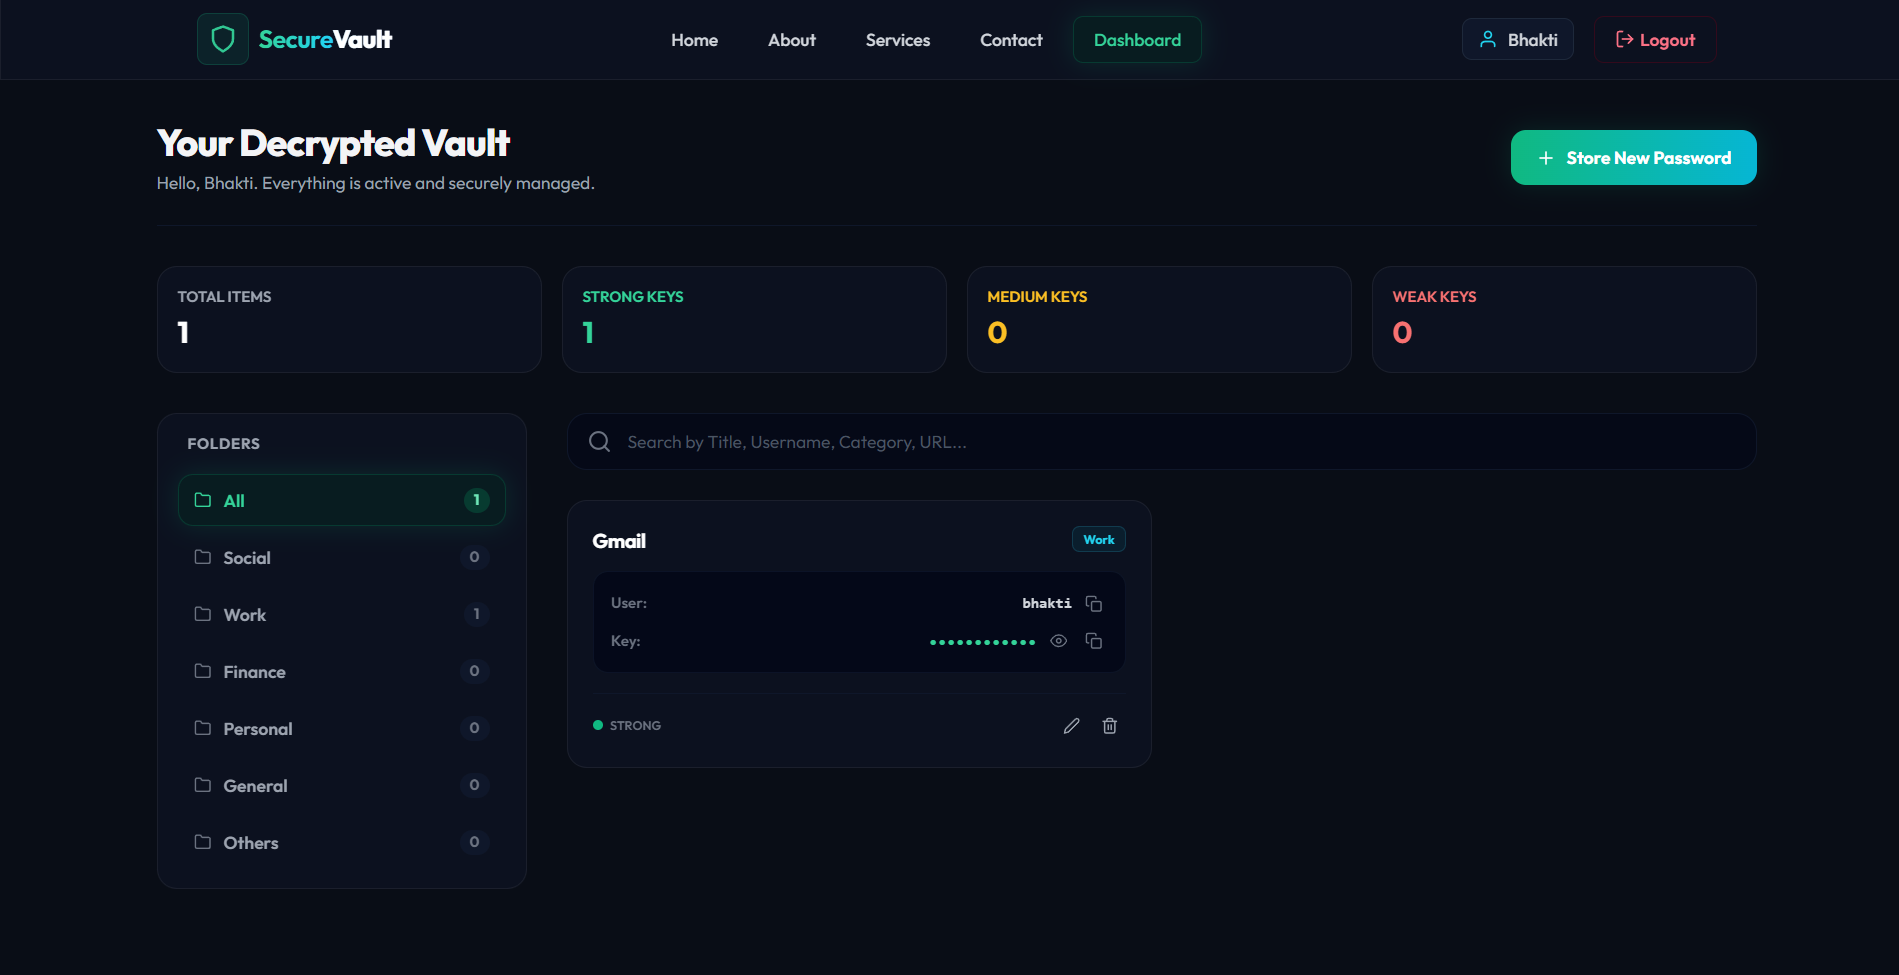This screenshot has width=1899, height=975.
Task: Click the Search by Title input field
Action: [x=1162, y=442]
